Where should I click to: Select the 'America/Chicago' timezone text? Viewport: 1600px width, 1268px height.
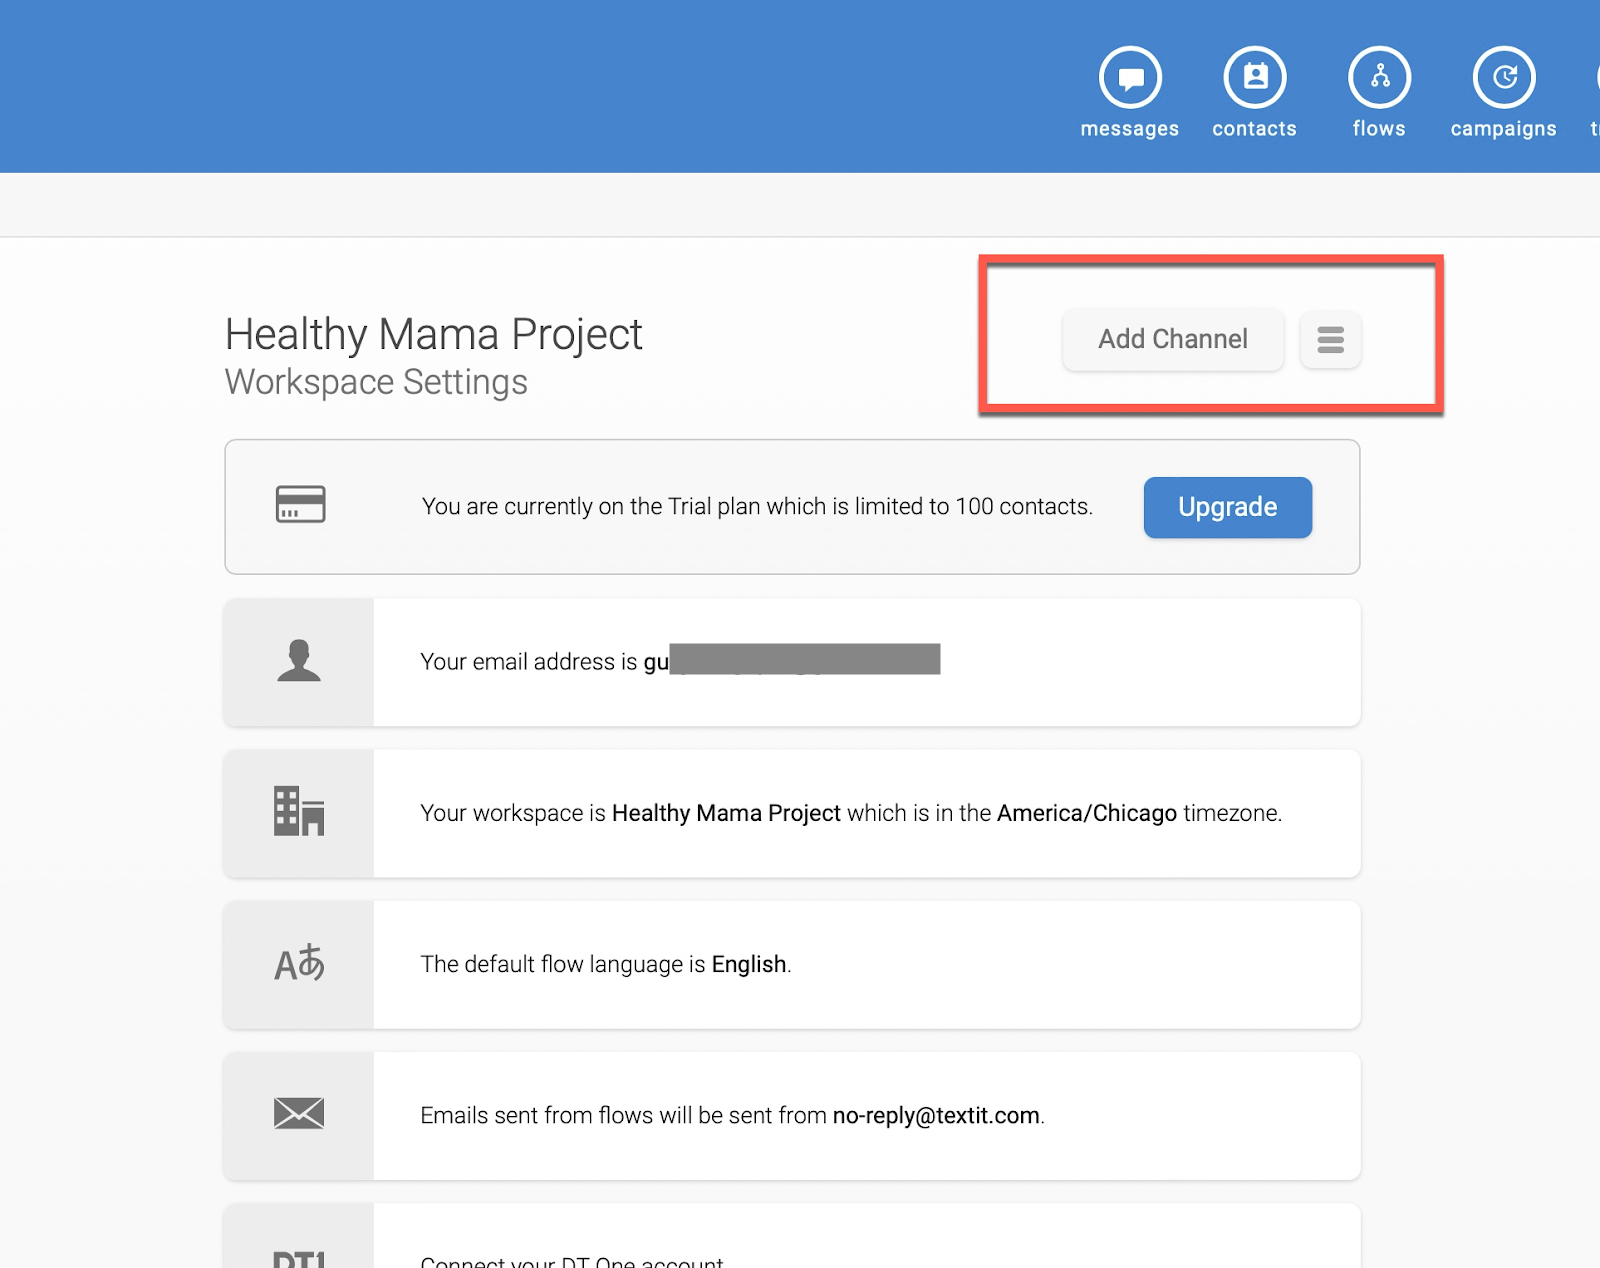tap(1087, 813)
